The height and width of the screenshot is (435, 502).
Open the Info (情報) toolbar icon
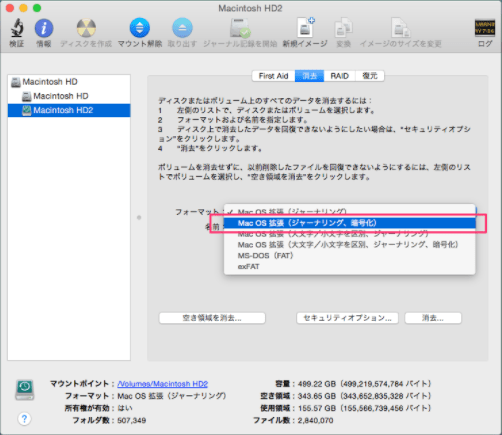[x=44, y=28]
